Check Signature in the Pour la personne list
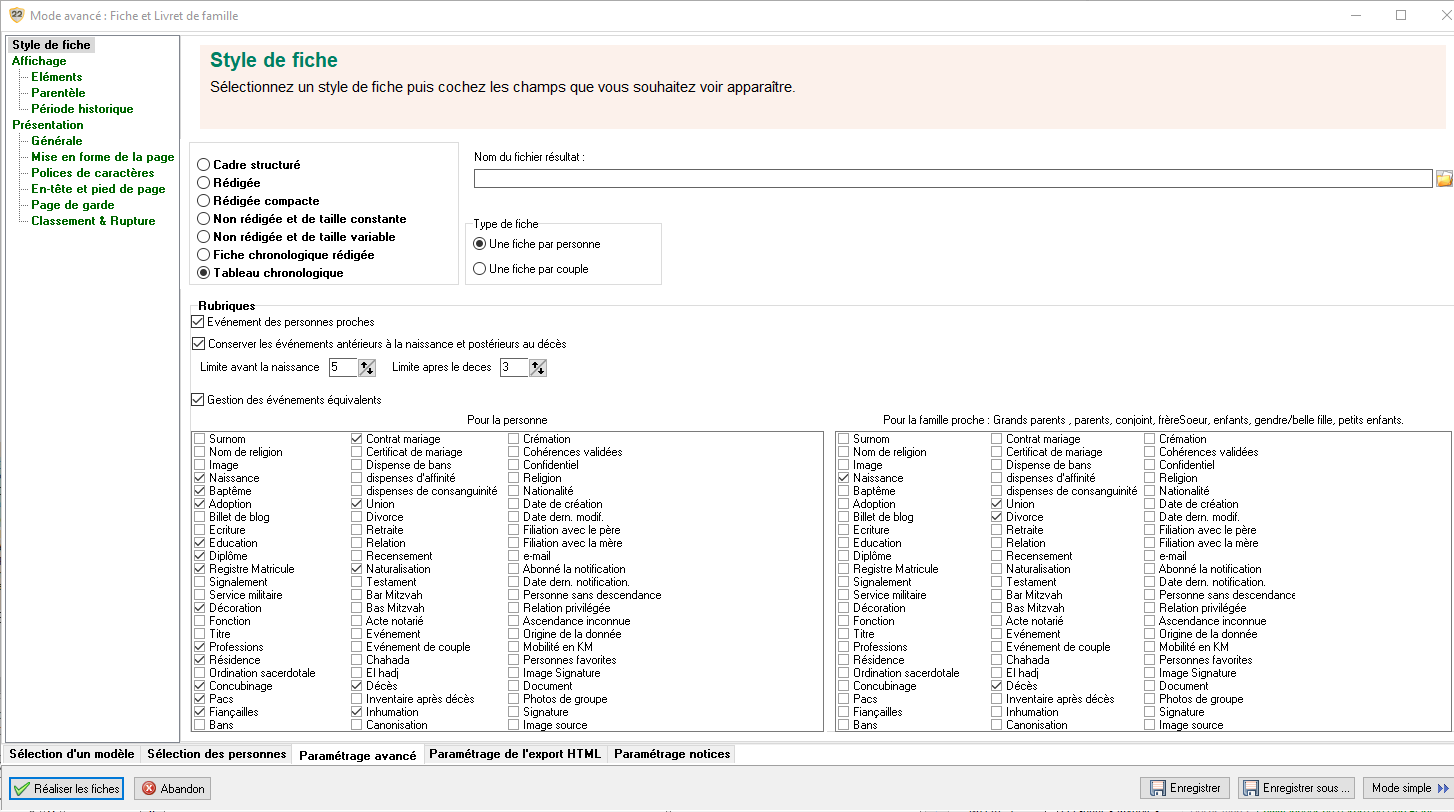The height and width of the screenshot is (812, 1454). pos(514,712)
